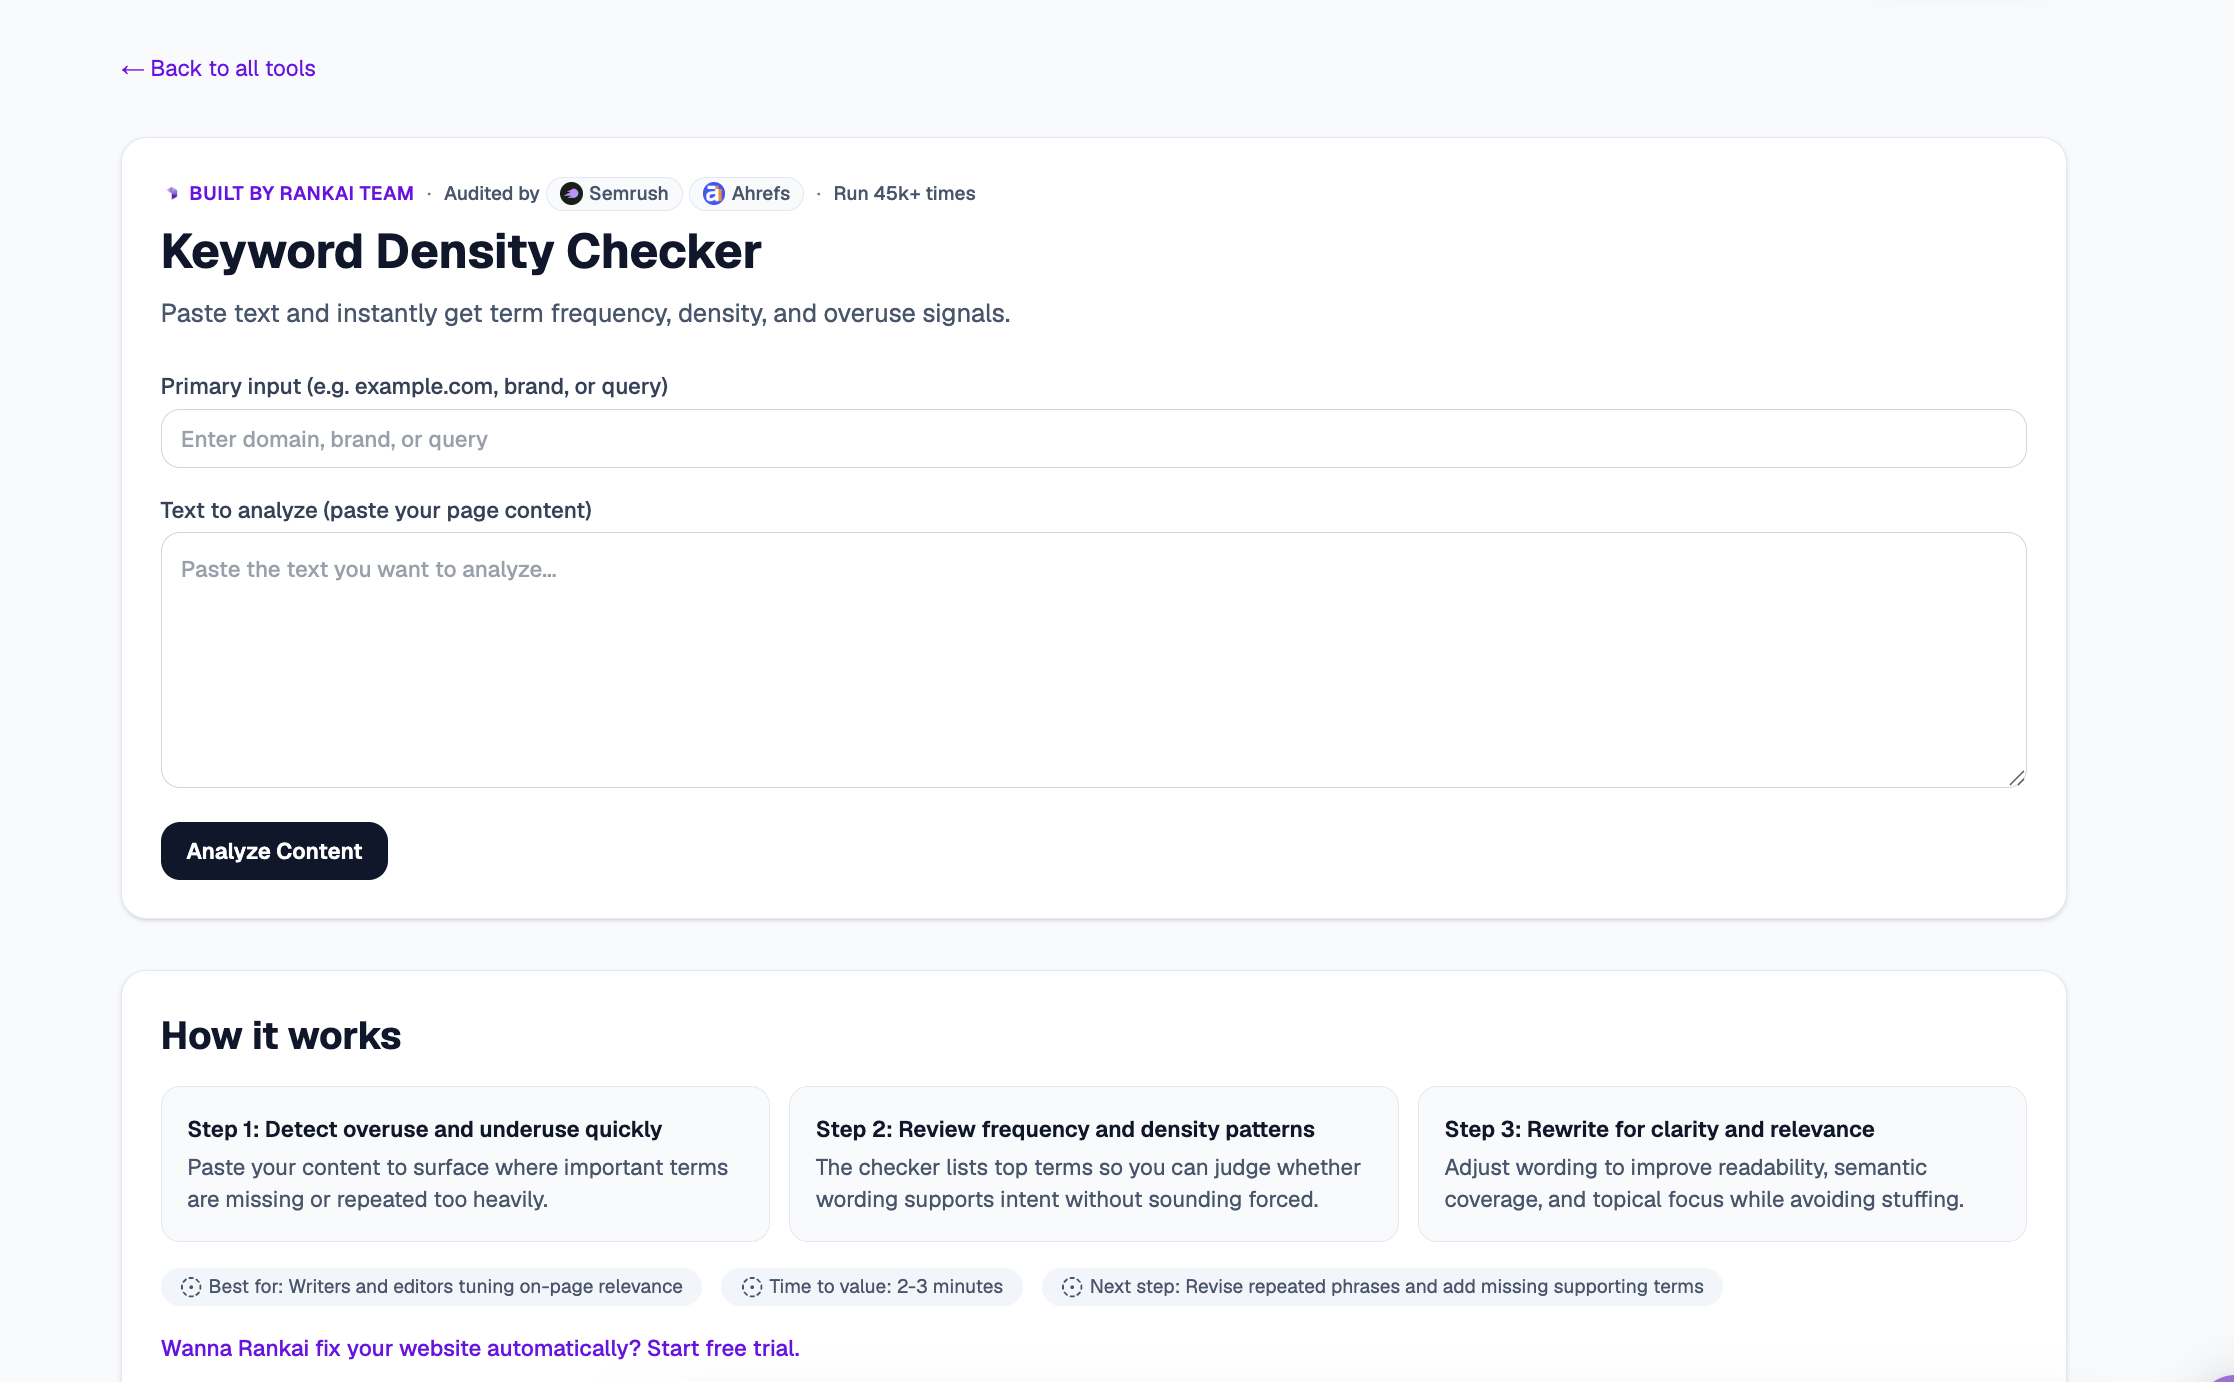Viewport: 2234px width, 1382px height.
Task: Click 'Run 45k+ times' text
Action: [x=904, y=193]
